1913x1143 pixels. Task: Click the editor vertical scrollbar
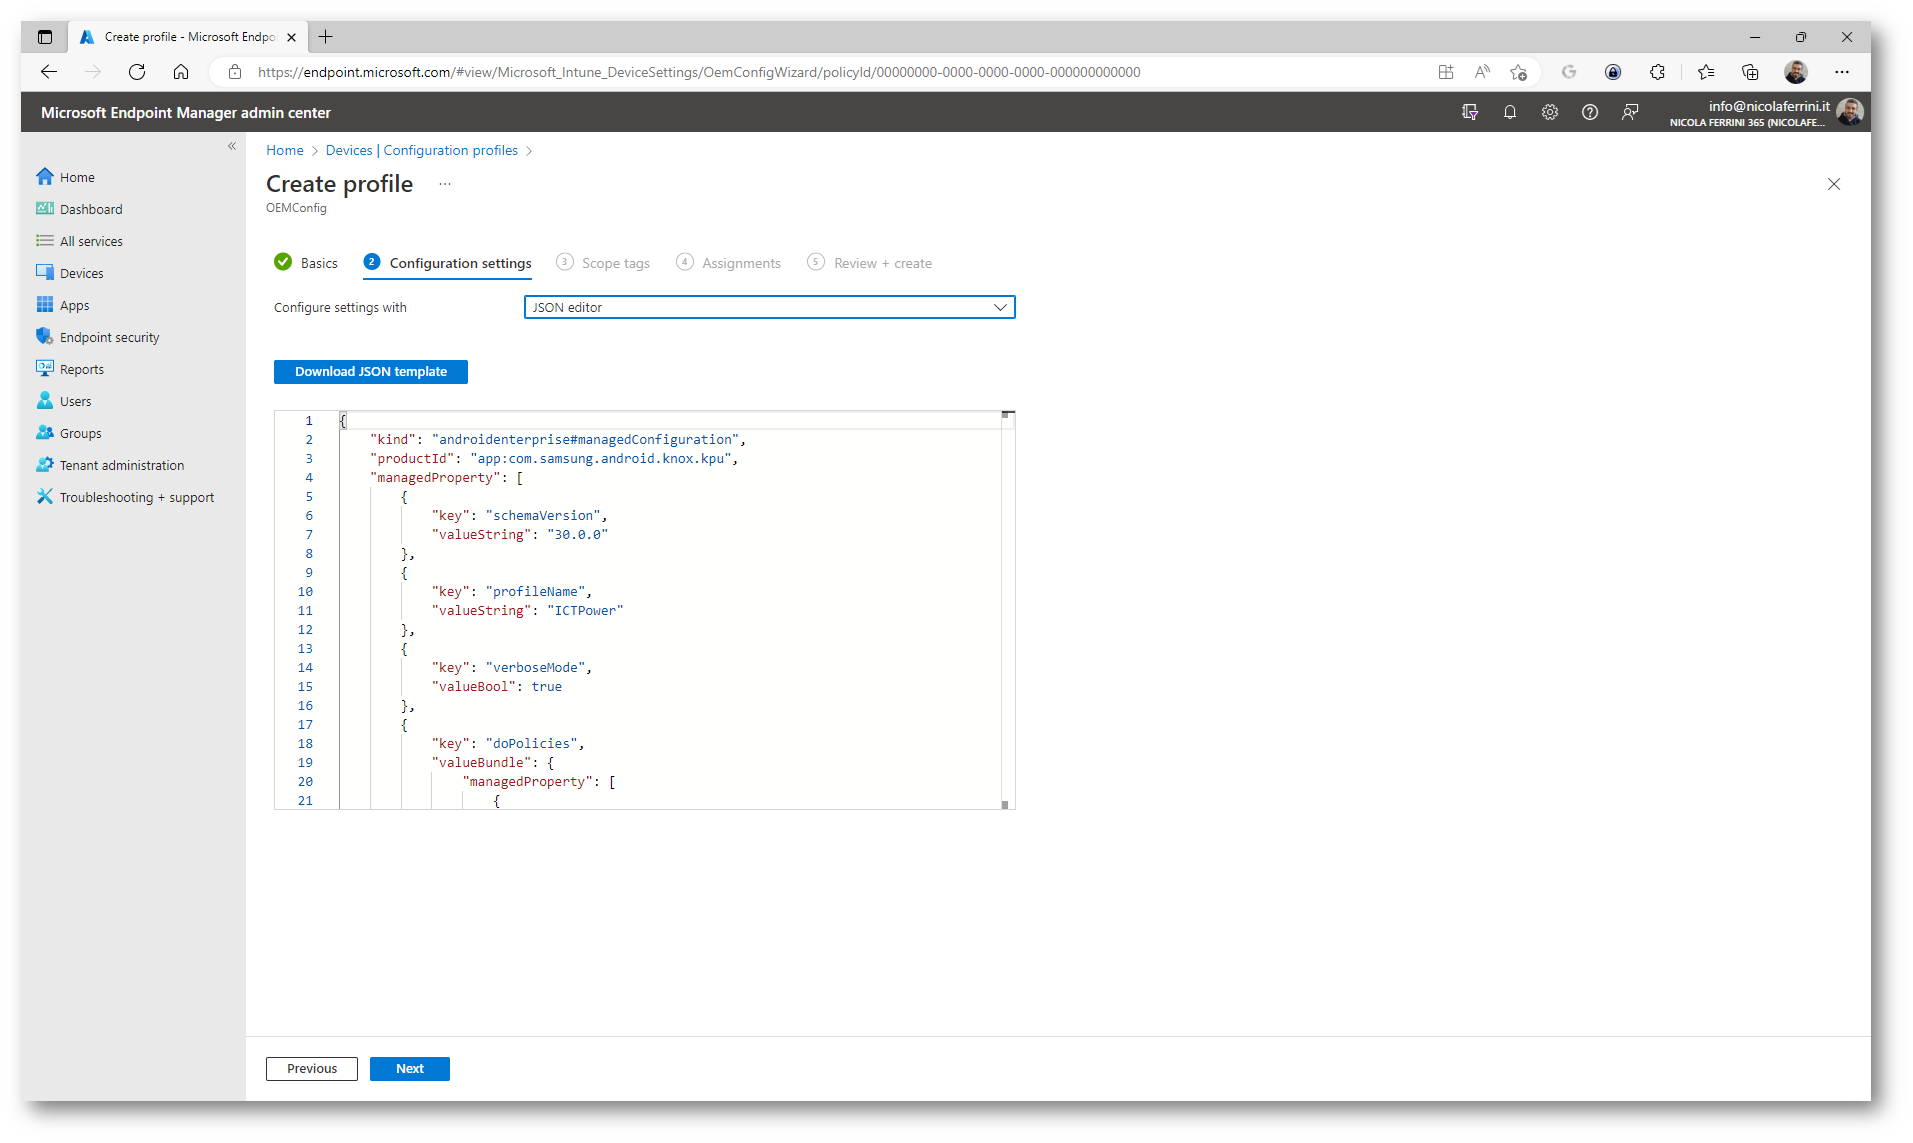(x=1007, y=610)
